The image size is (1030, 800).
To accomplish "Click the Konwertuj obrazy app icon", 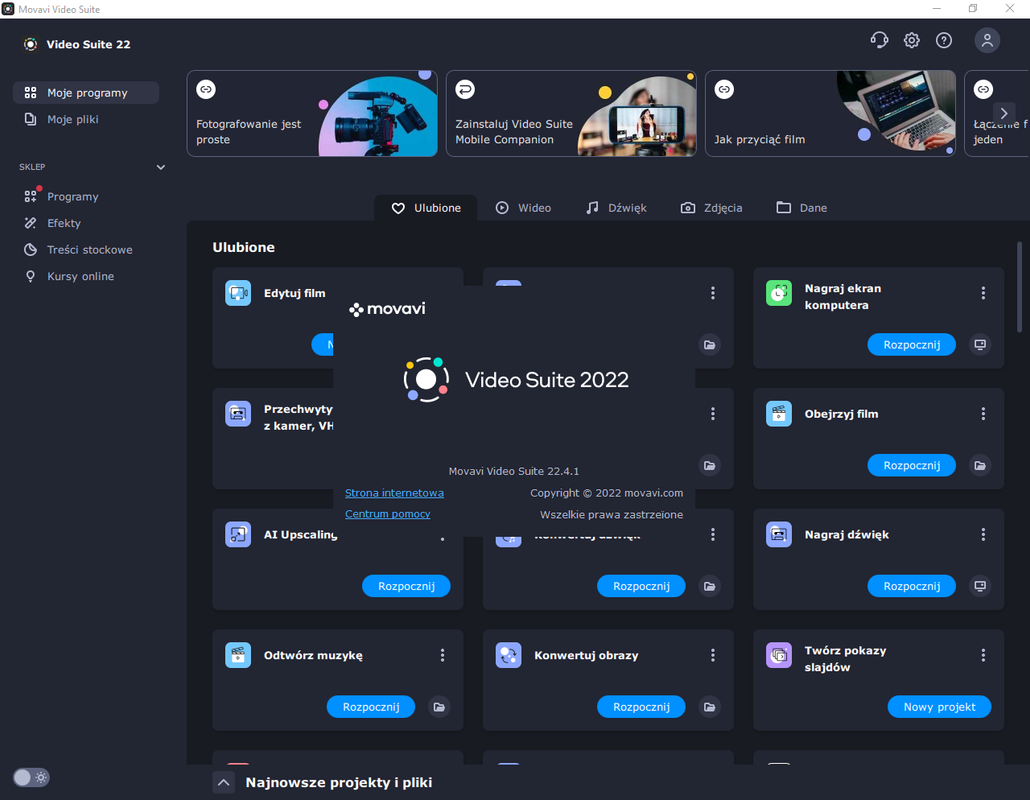I will (x=508, y=655).
